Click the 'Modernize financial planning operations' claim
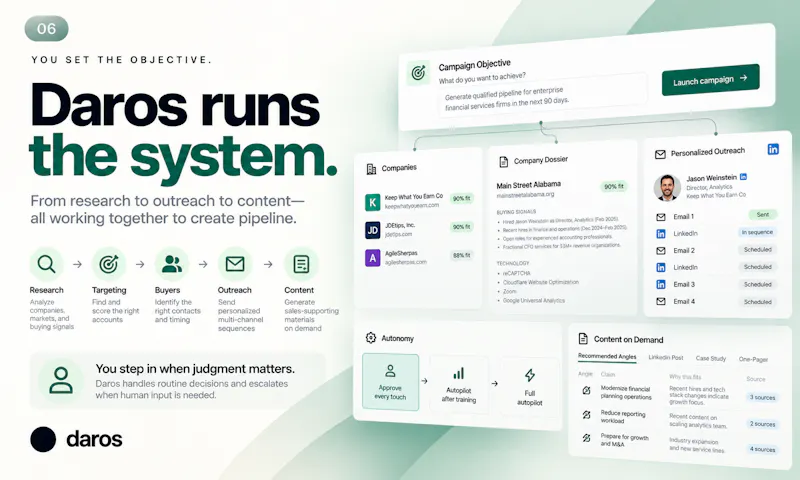 (626, 392)
